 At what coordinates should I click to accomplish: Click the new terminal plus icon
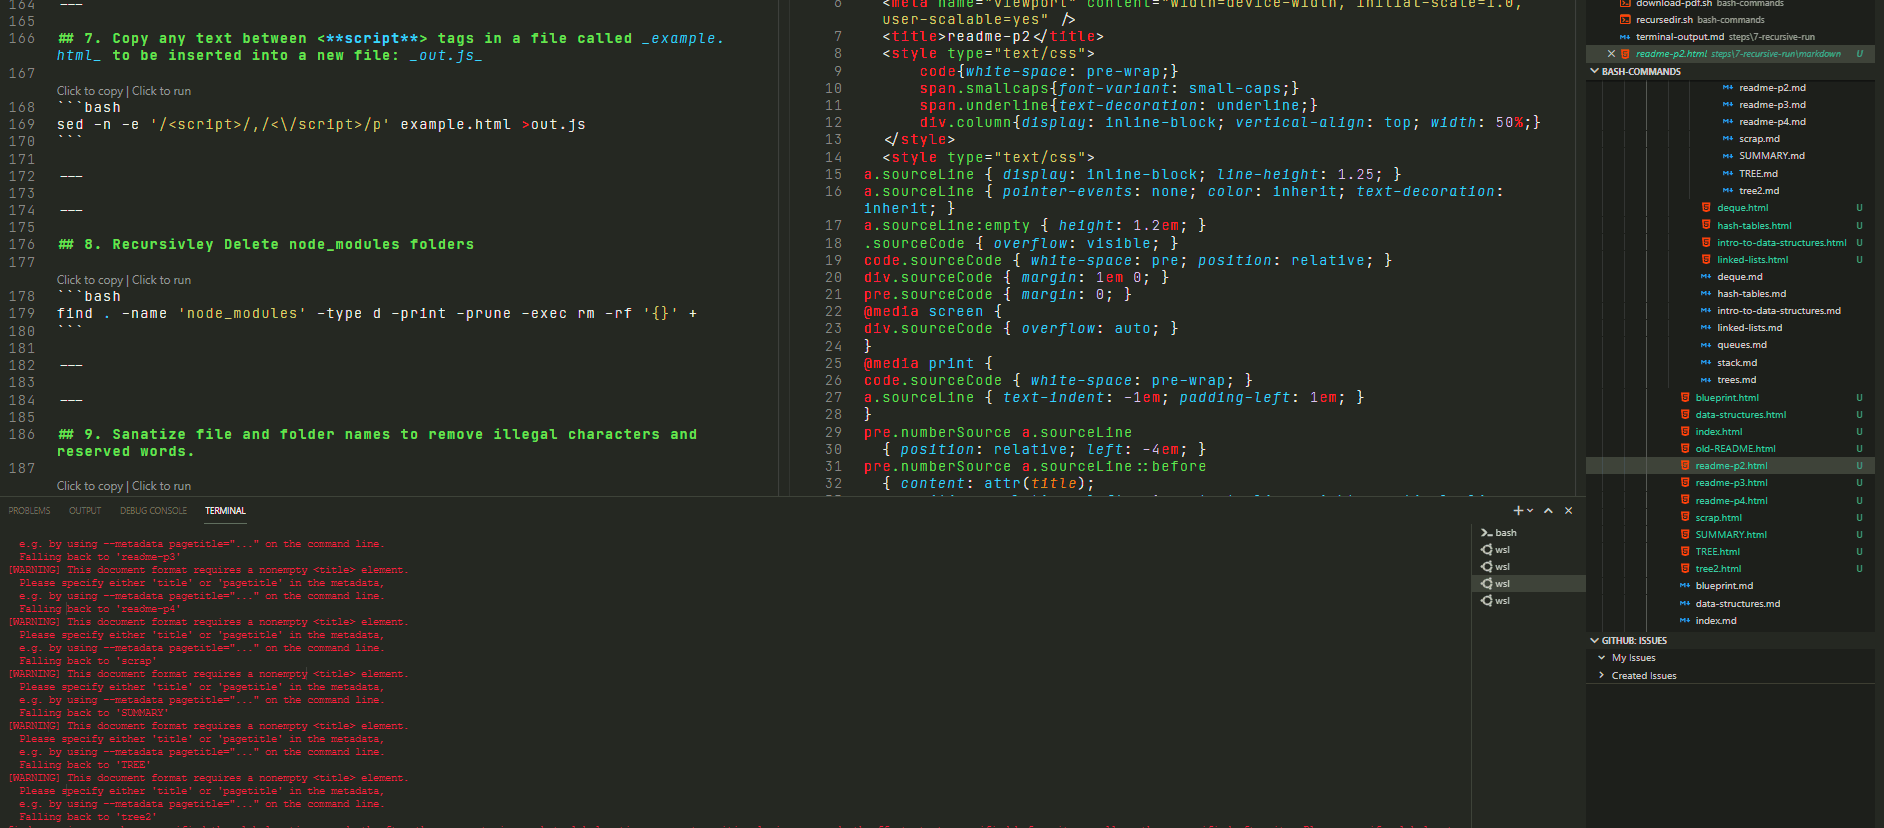point(1518,511)
